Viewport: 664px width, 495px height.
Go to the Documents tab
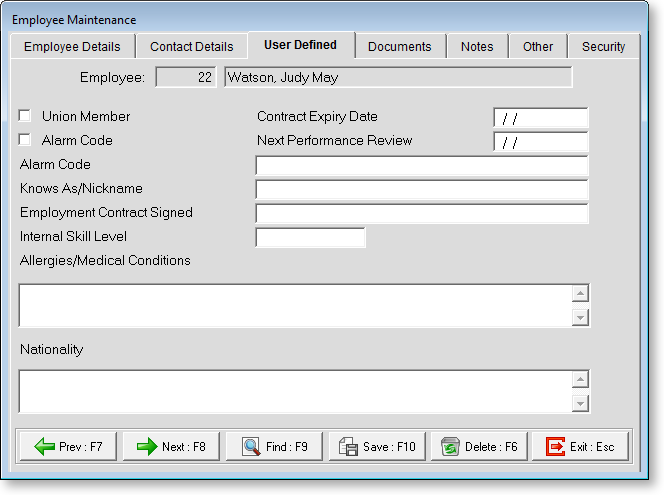[399, 47]
